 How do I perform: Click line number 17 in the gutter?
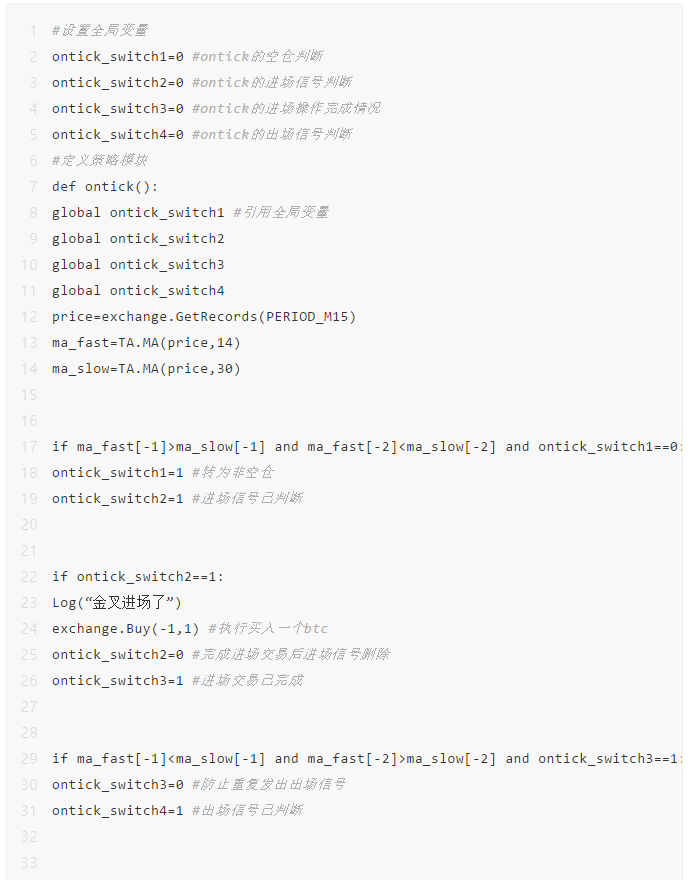(x=30, y=446)
